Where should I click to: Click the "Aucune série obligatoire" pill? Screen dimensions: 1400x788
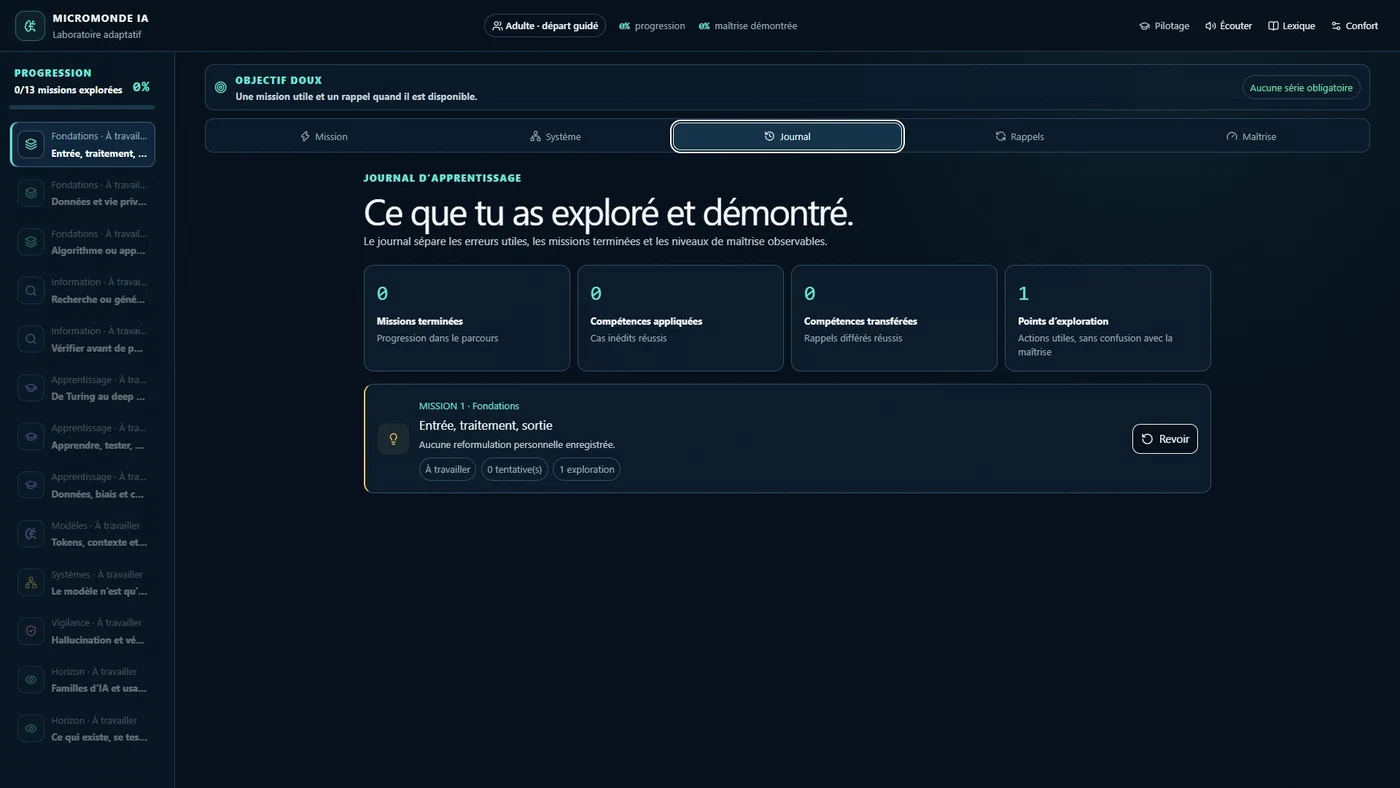1301,88
